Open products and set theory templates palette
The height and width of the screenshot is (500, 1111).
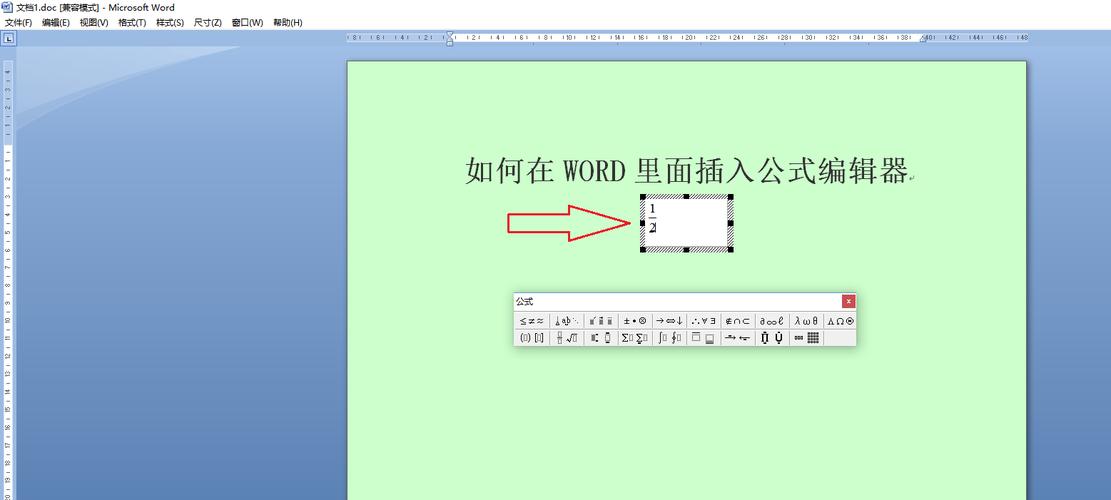[772, 338]
